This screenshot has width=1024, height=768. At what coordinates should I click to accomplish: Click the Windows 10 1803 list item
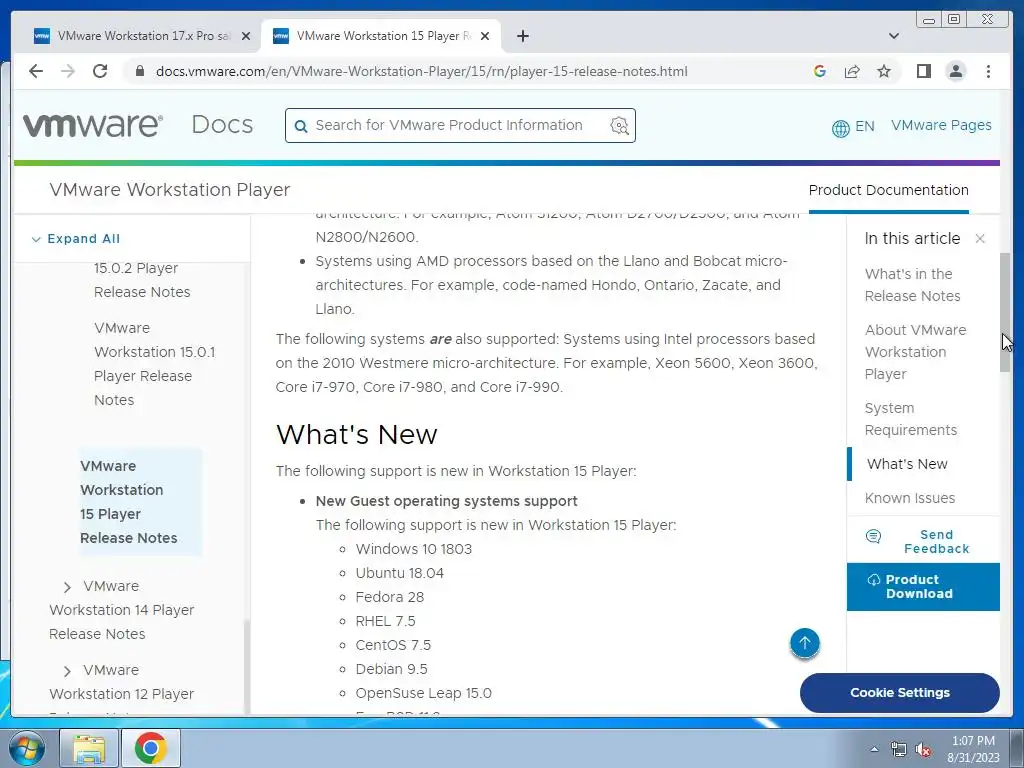tap(413, 549)
